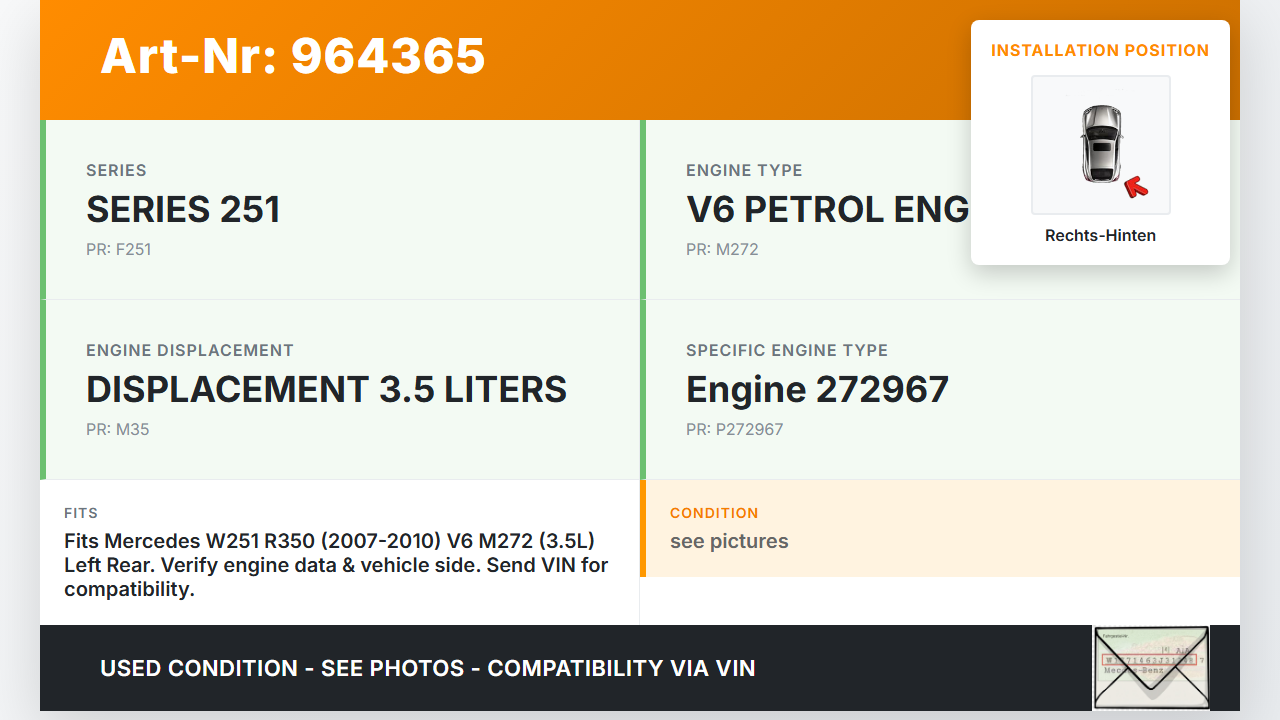
Task: Click the Art-Nr: 964365 heading
Action: coord(293,56)
